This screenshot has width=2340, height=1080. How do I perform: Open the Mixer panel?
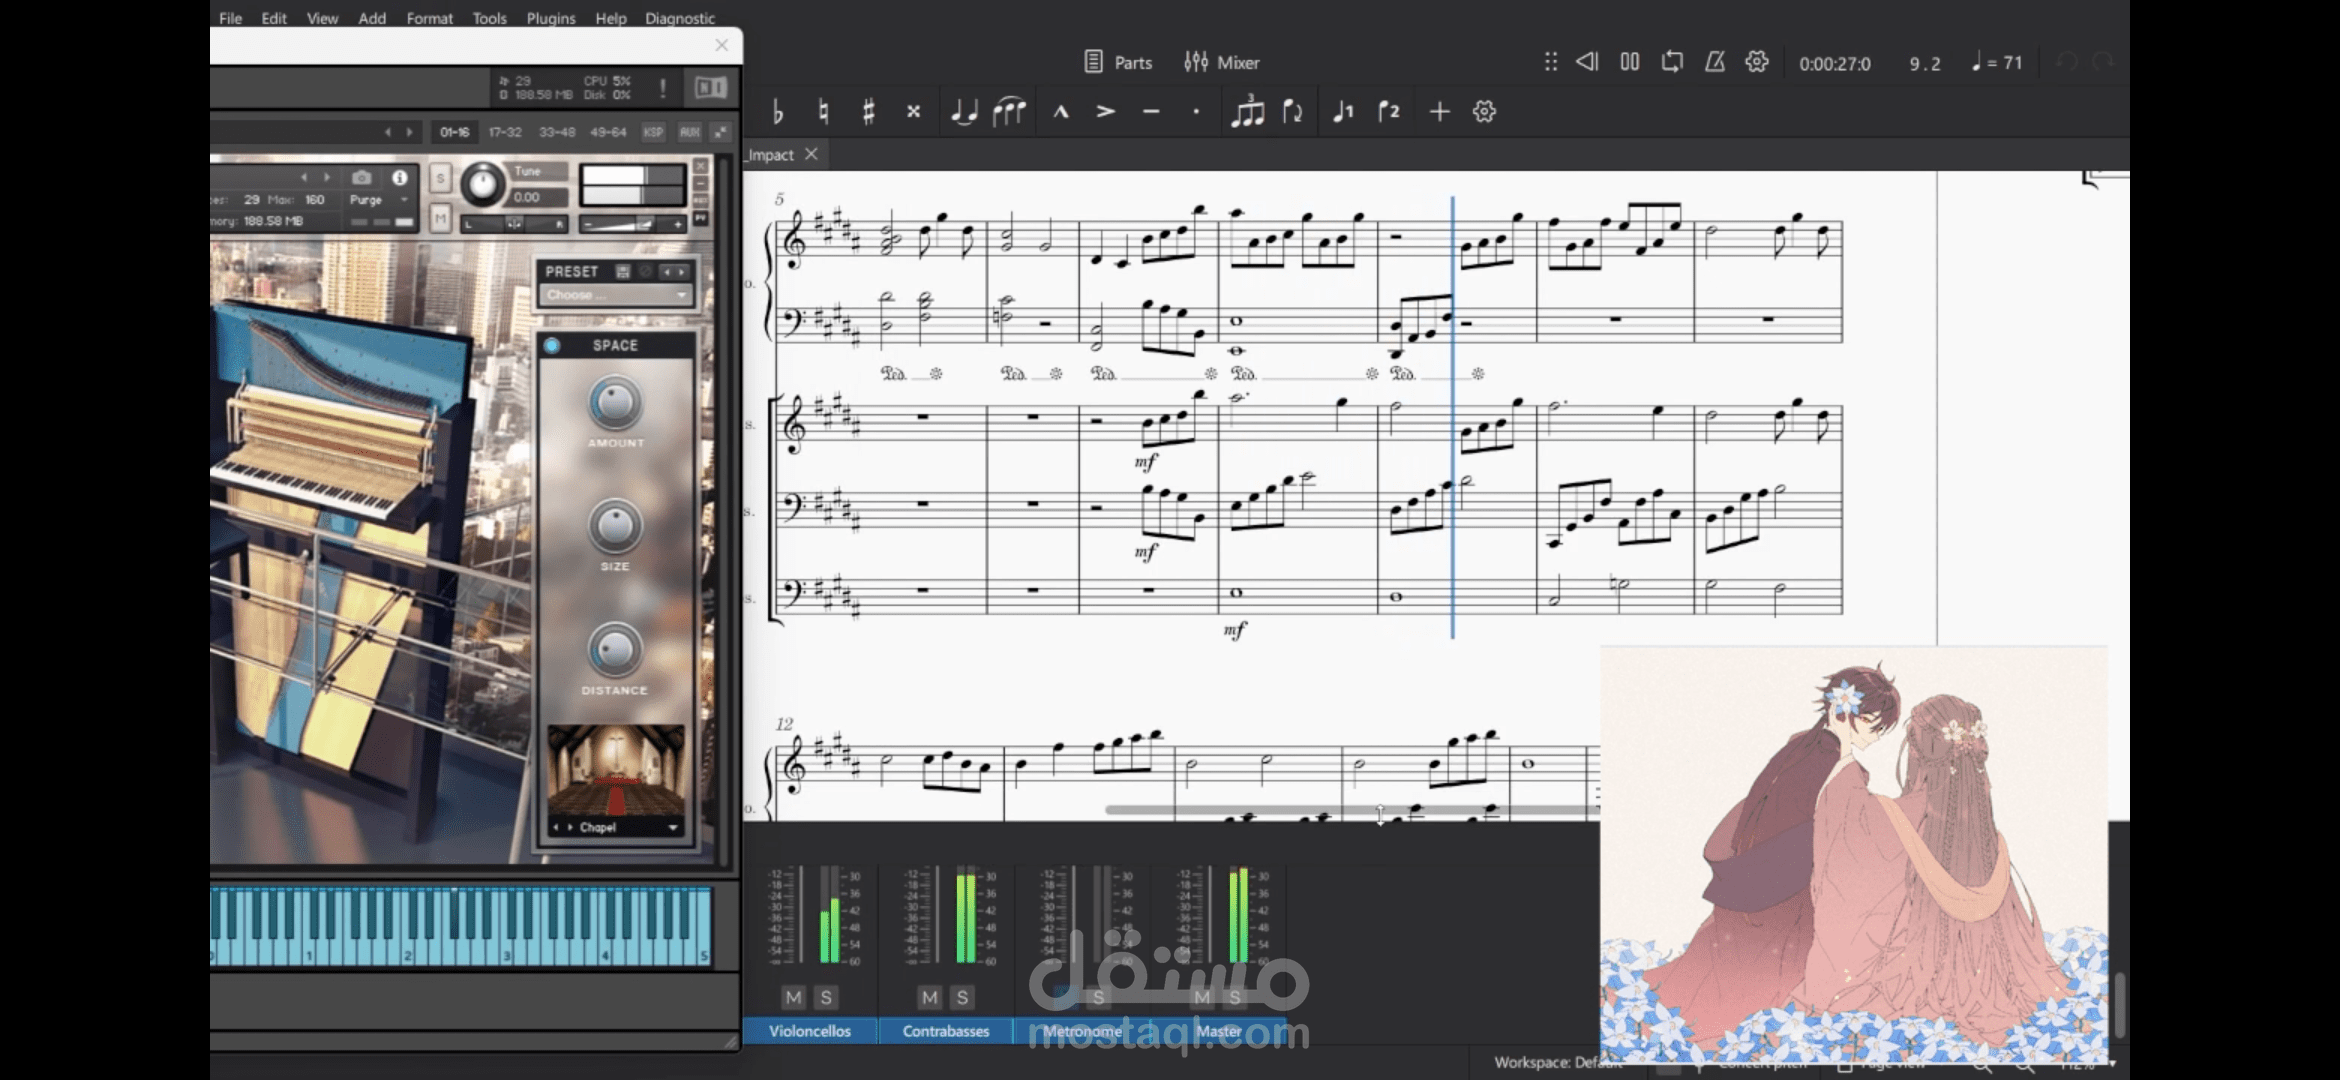tap(1222, 62)
